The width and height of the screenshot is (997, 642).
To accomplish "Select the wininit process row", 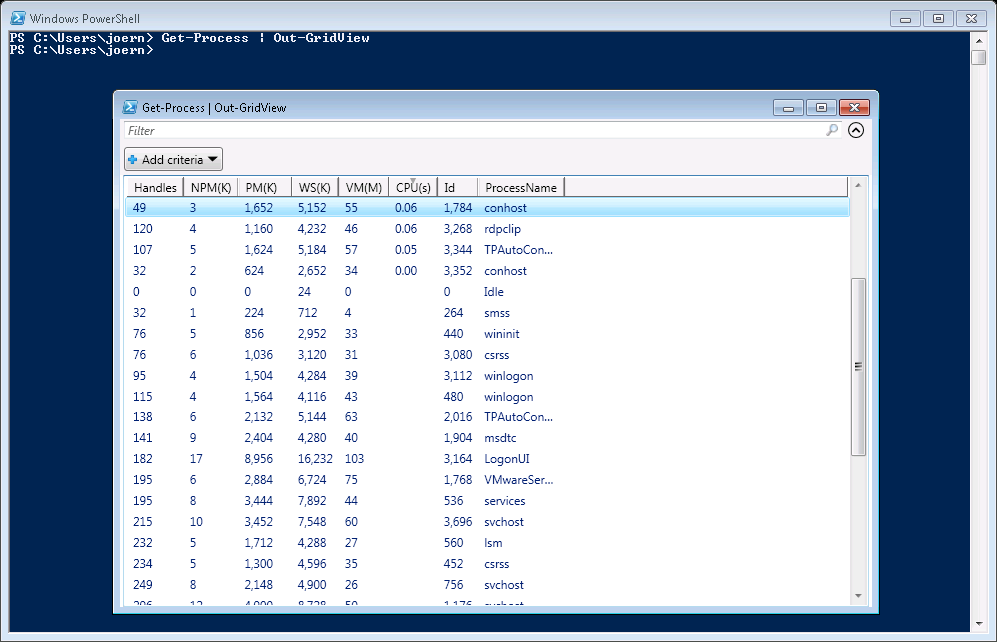I will pyautogui.click(x=487, y=334).
